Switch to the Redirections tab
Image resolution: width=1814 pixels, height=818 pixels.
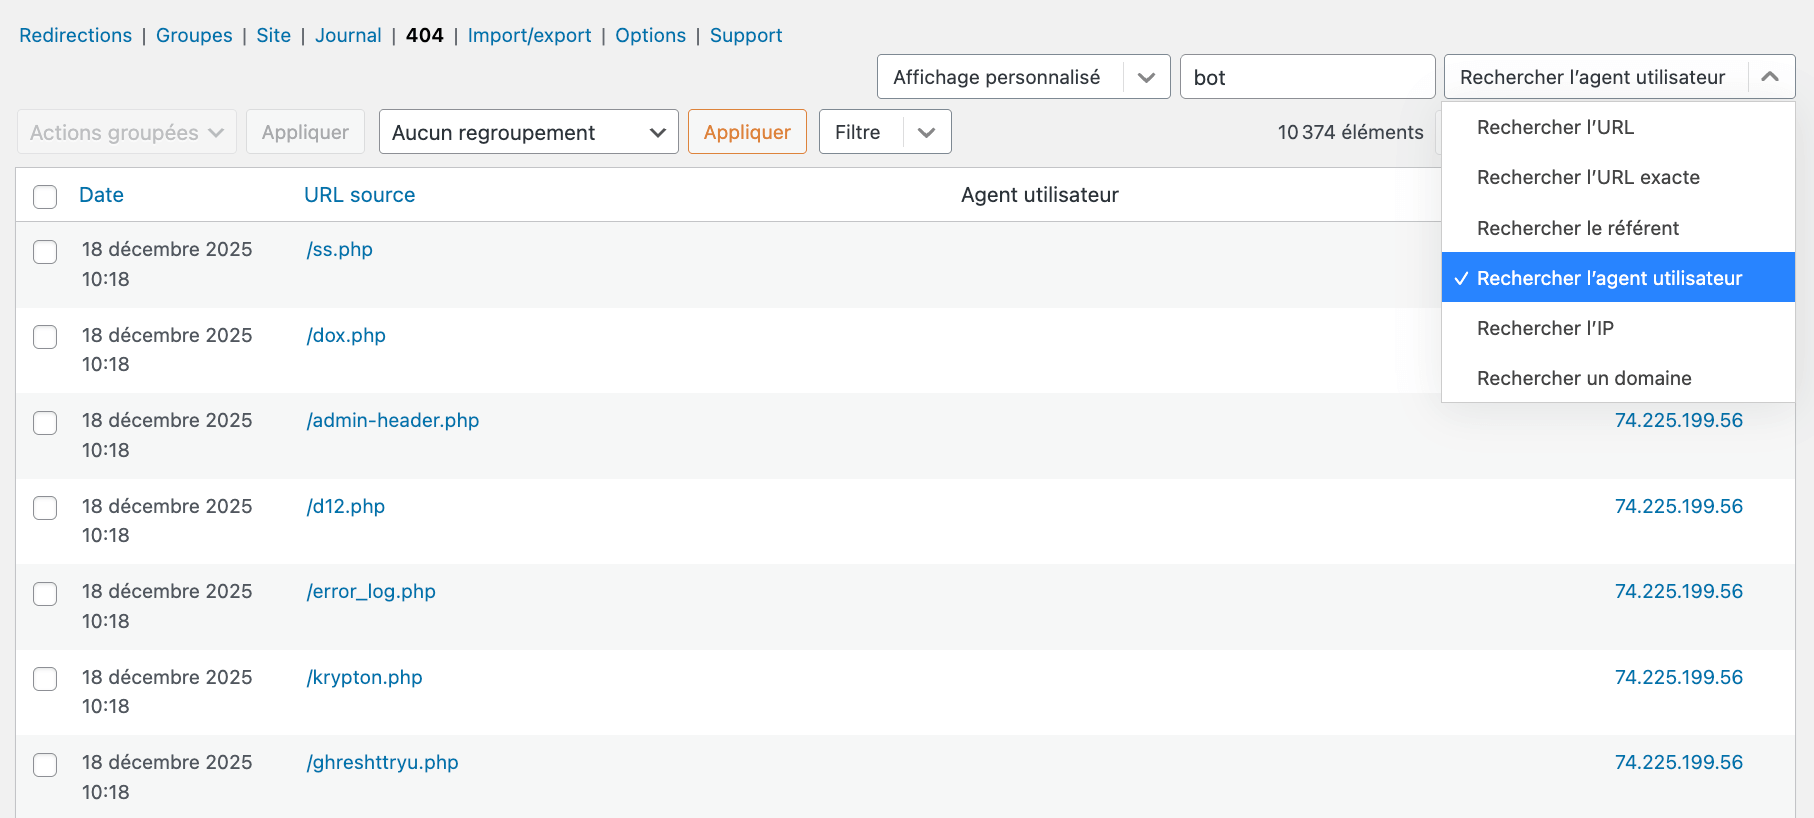click(75, 35)
